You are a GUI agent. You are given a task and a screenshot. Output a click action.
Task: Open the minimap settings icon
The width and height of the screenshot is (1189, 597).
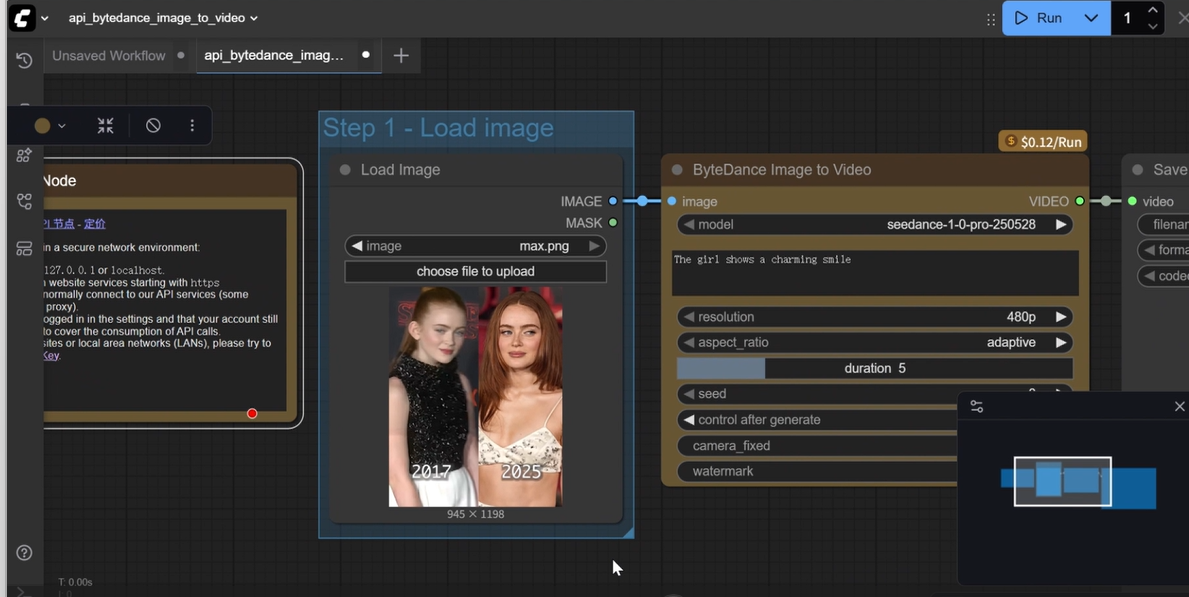pyautogui.click(x=977, y=407)
